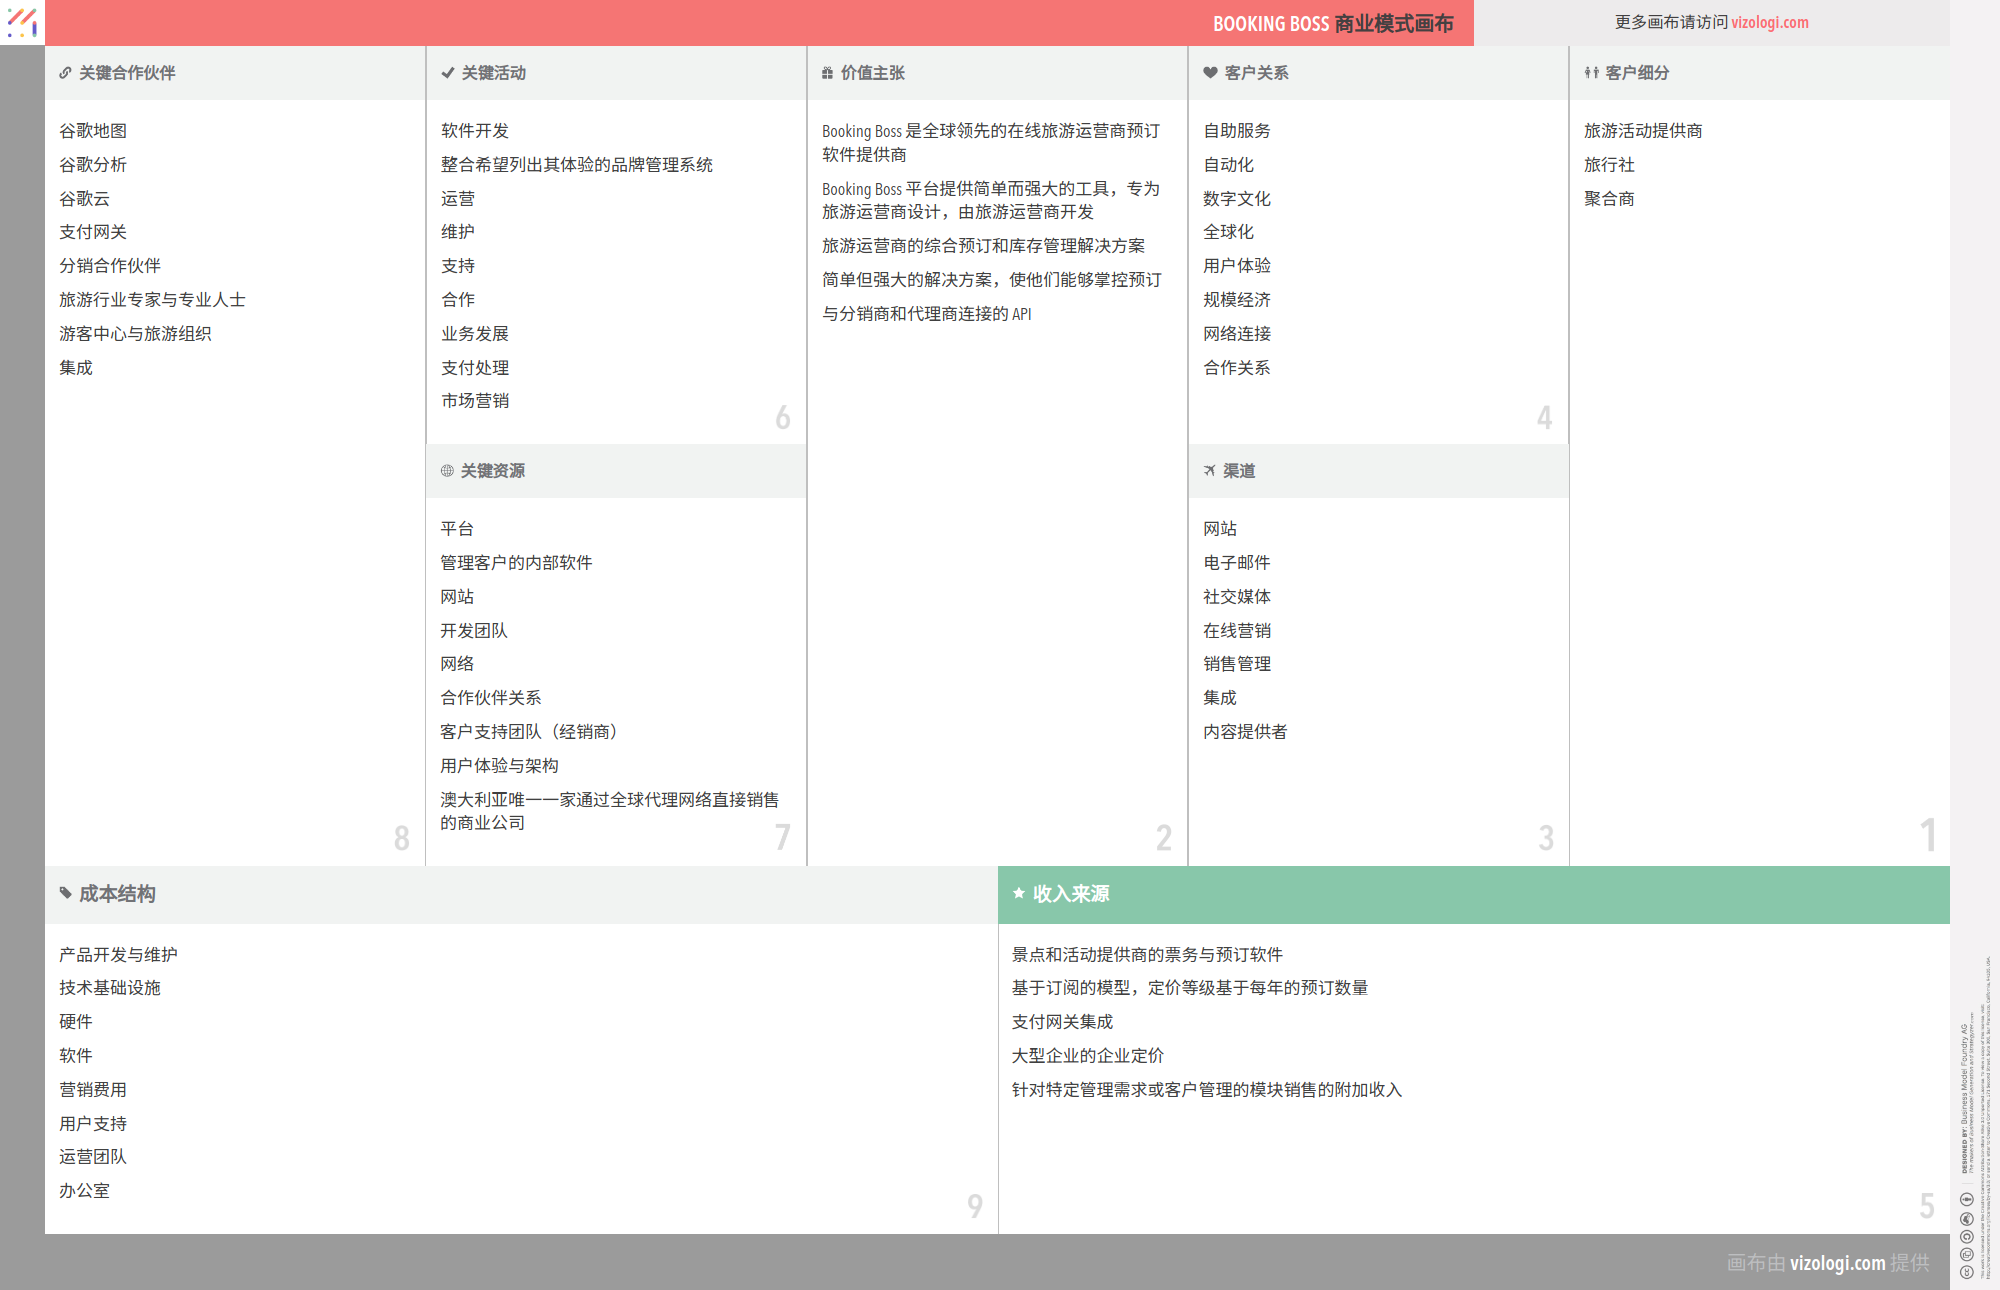The width and height of the screenshot is (2000, 1290).
Task: Click the paper plane icon beside 渠道 header
Action: tap(1208, 471)
